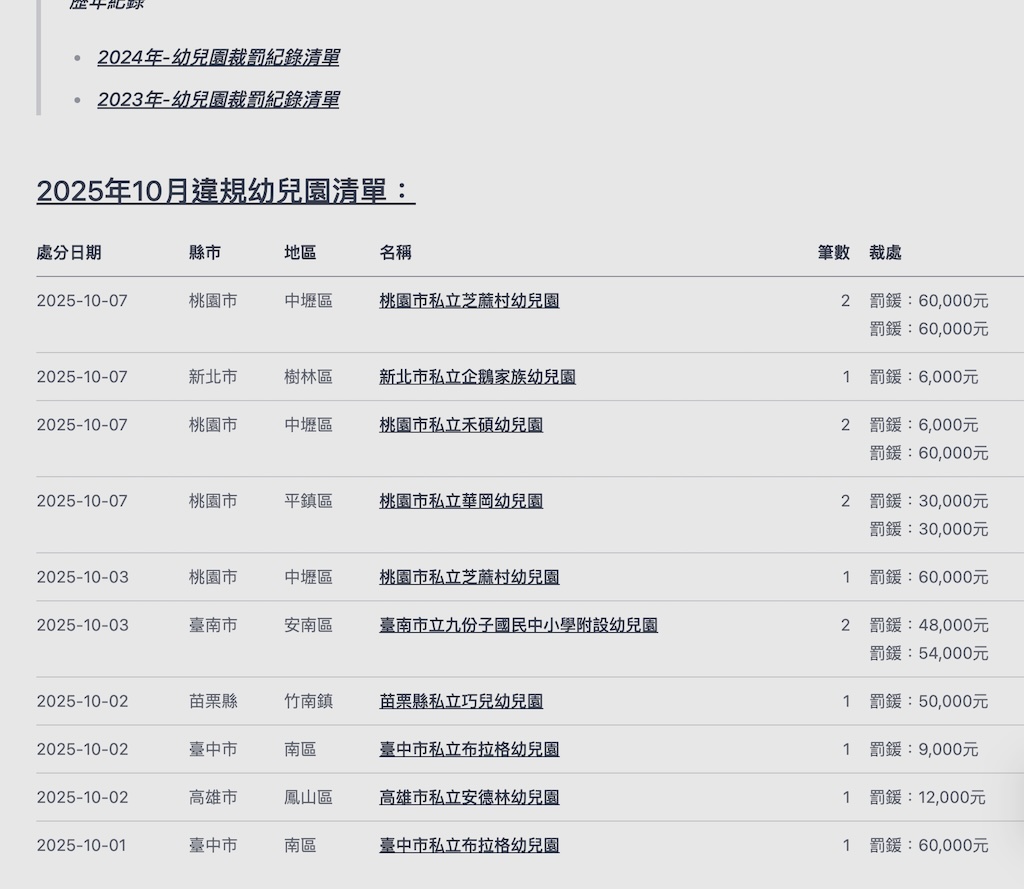Click the 桃園市私立芝蔴村幼兒園 link dated 2025-10-07
Screen dimensions: 1024x889
(468, 300)
